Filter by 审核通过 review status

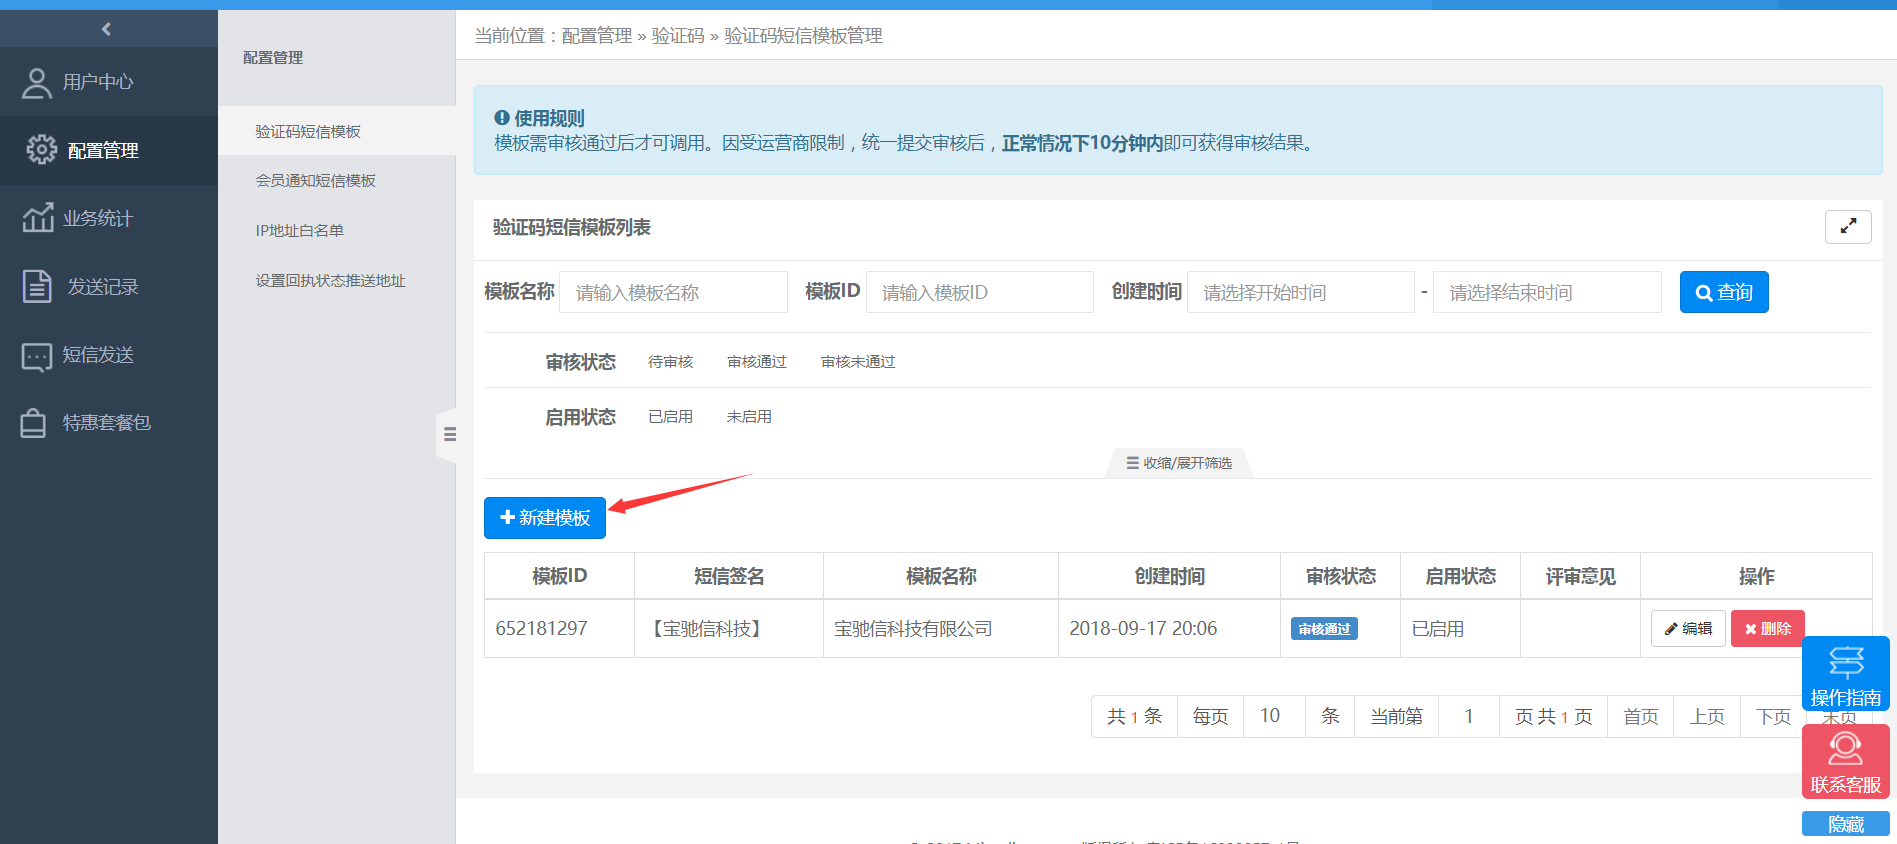pos(757,362)
